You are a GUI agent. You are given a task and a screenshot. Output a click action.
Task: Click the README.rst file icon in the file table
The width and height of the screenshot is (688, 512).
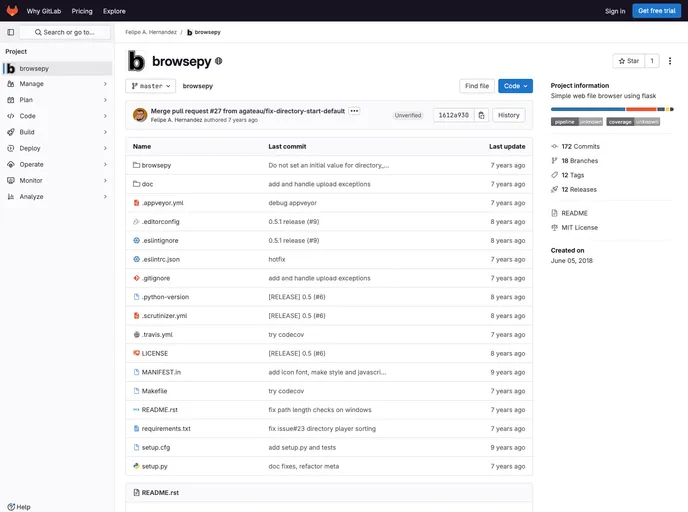136,410
